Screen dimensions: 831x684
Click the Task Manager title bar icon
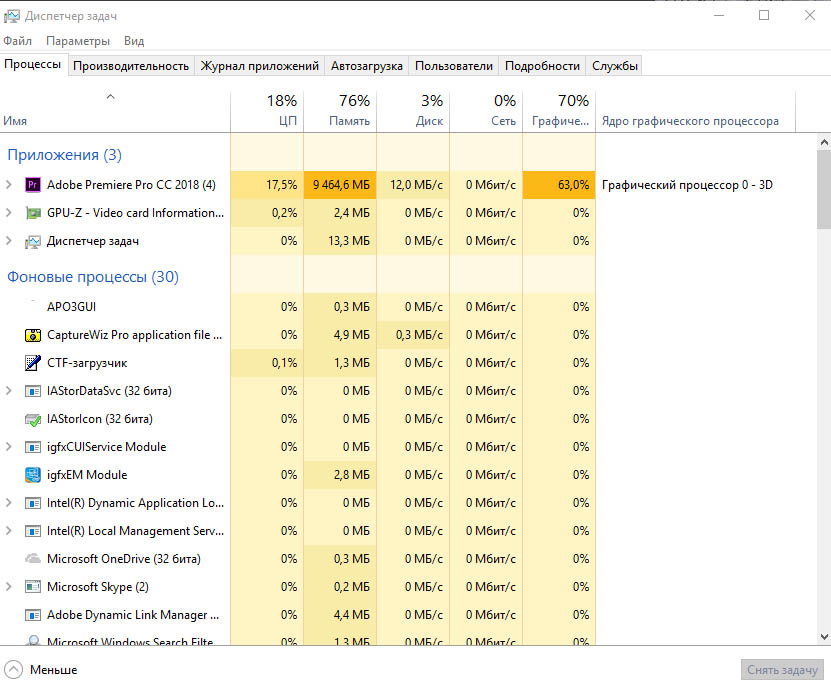12,16
